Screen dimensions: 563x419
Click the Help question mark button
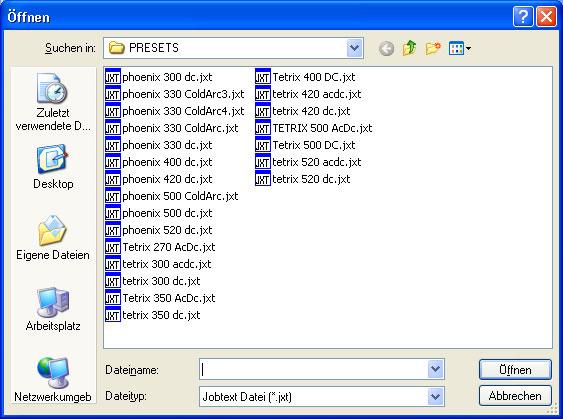523,17
